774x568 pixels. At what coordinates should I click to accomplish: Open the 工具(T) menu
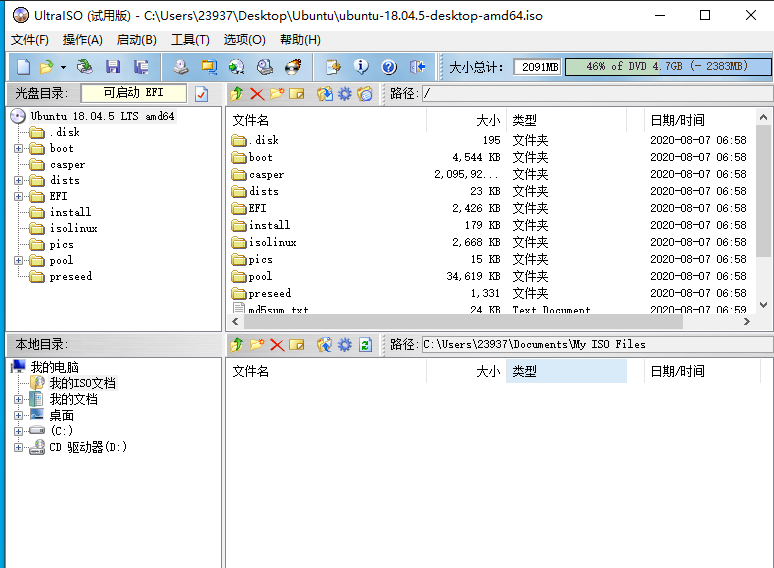click(x=190, y=39)
